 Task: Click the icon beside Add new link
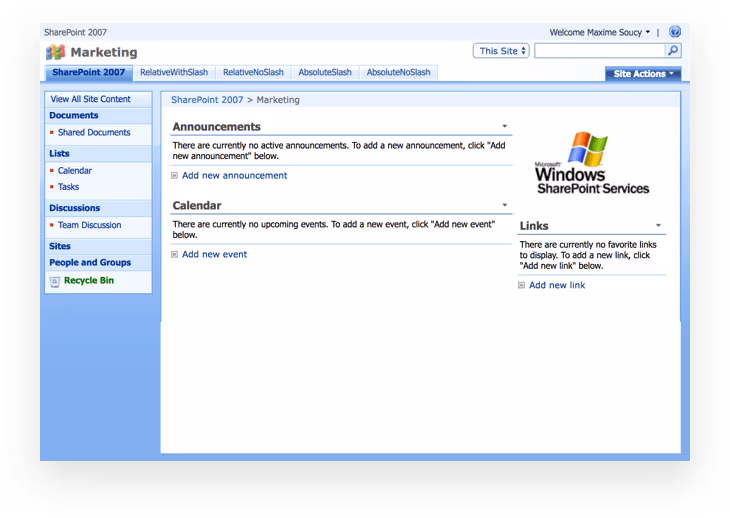tap(521, 285)
